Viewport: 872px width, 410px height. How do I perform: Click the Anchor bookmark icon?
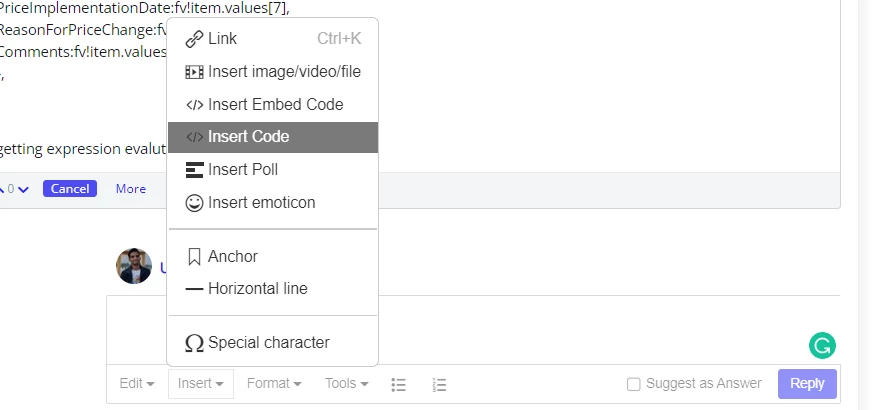[194, 256]
